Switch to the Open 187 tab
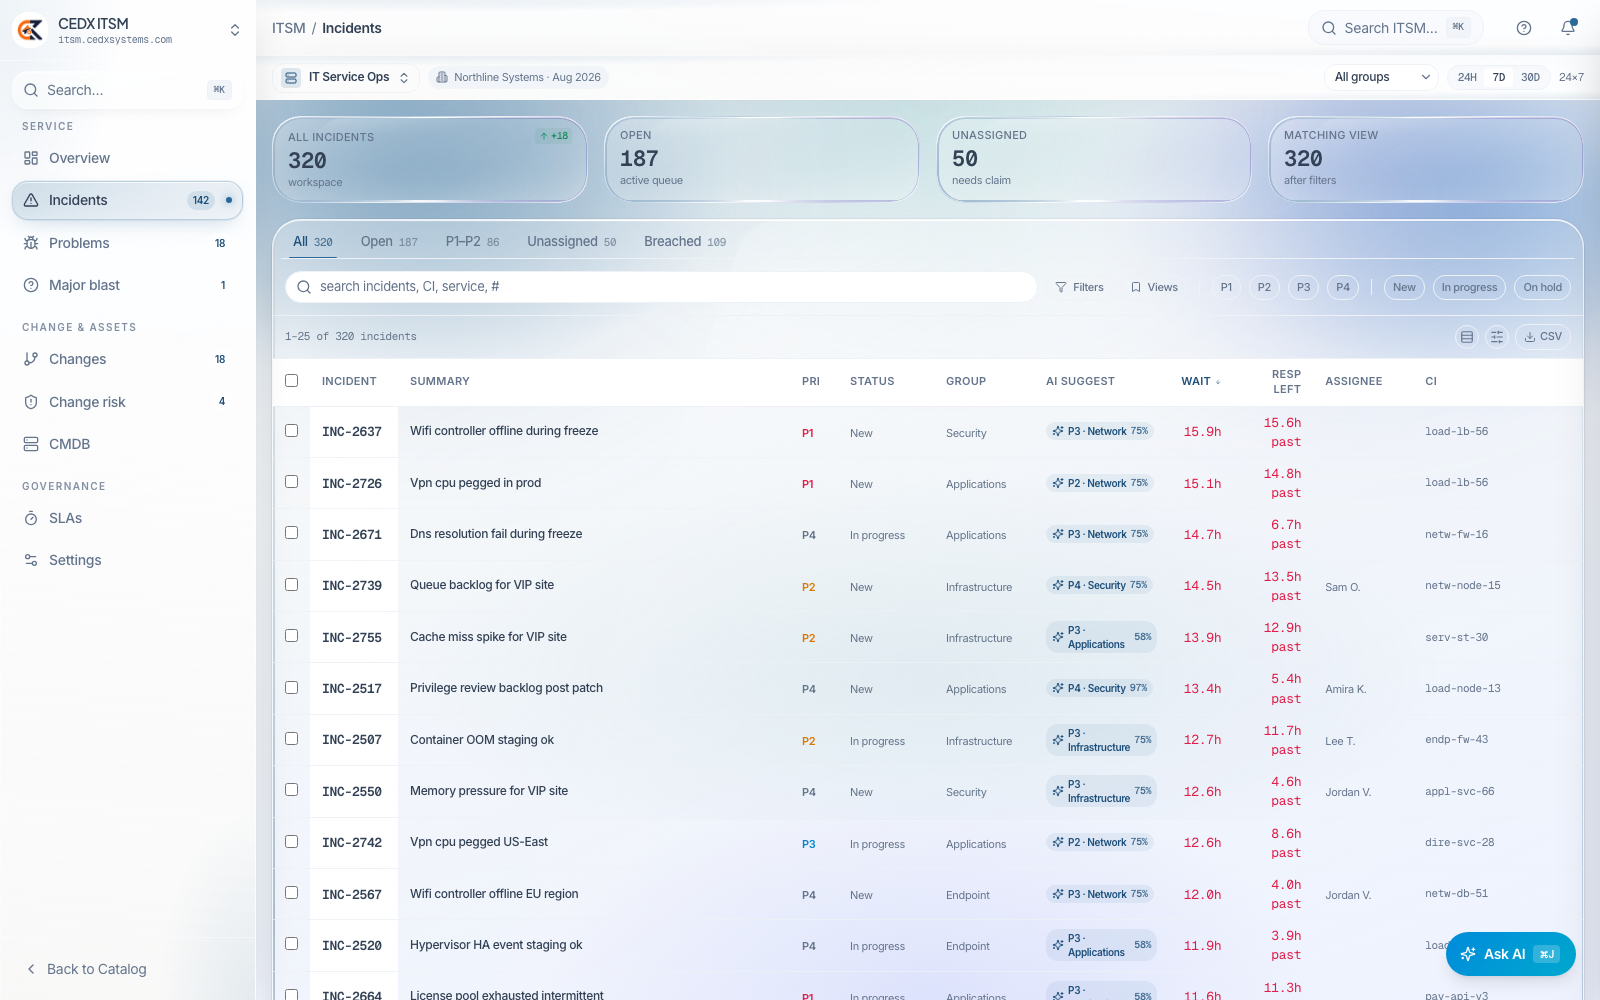The image size is (1600, 1000). point(389,242)
